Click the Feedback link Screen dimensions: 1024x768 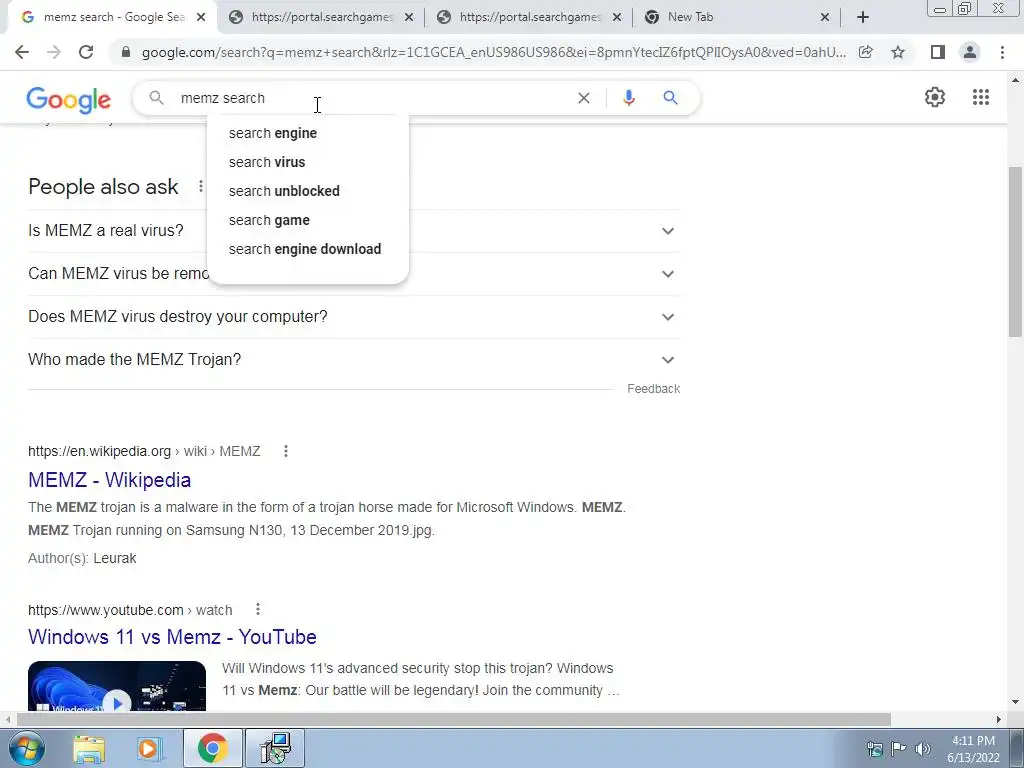[654, 389]
